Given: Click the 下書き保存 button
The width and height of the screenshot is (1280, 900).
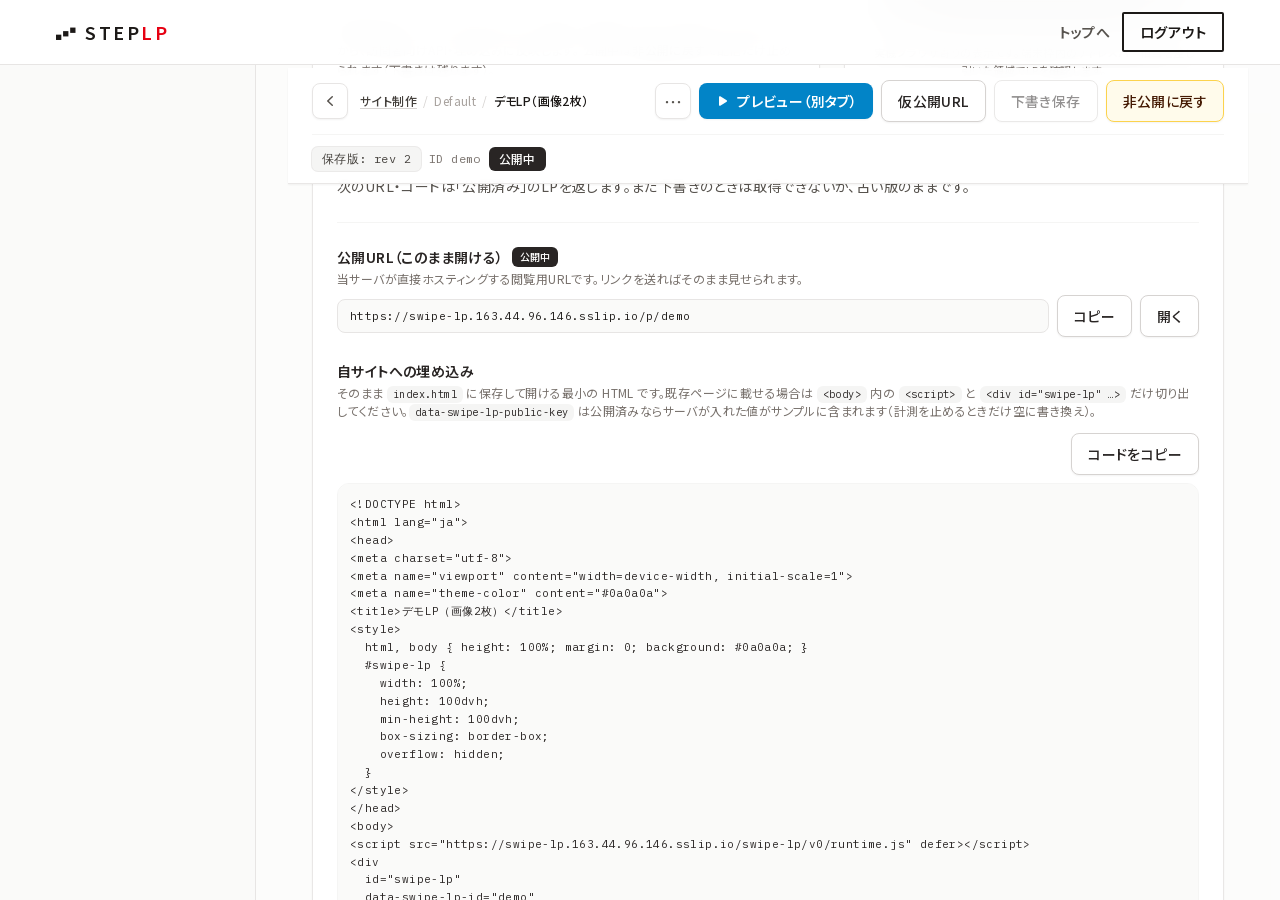Looking at the screenshot, I should (x=1045, y=101).
